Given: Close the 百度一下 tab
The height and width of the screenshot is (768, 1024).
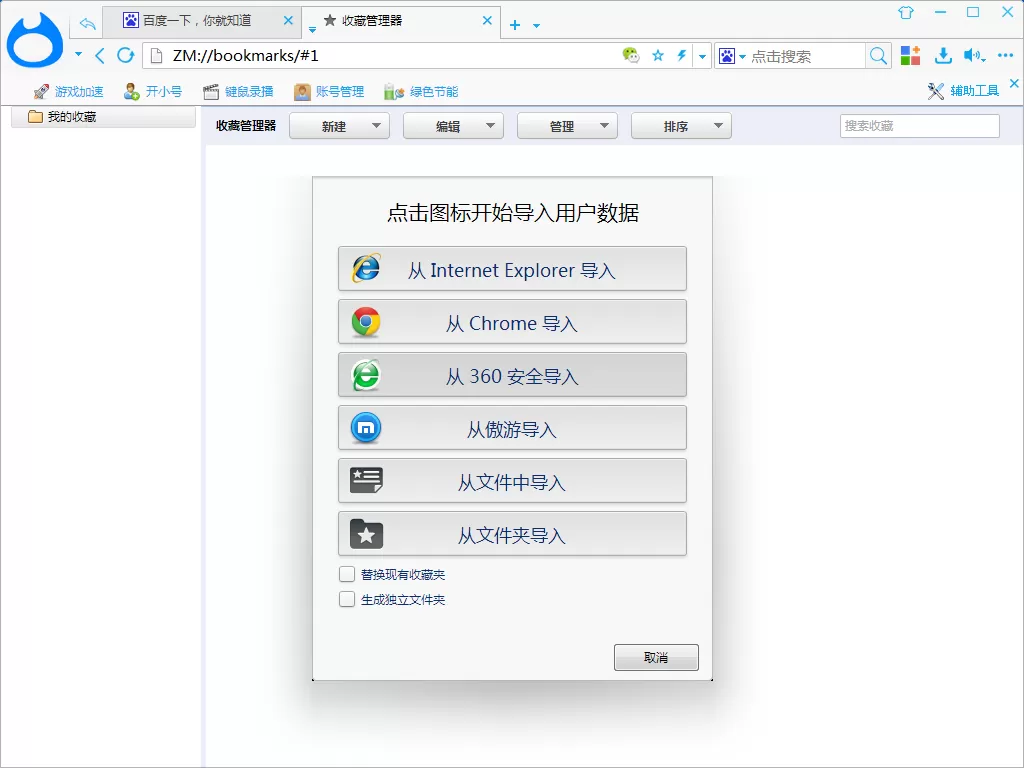Looking at the screenshot, I should (288, 21).
